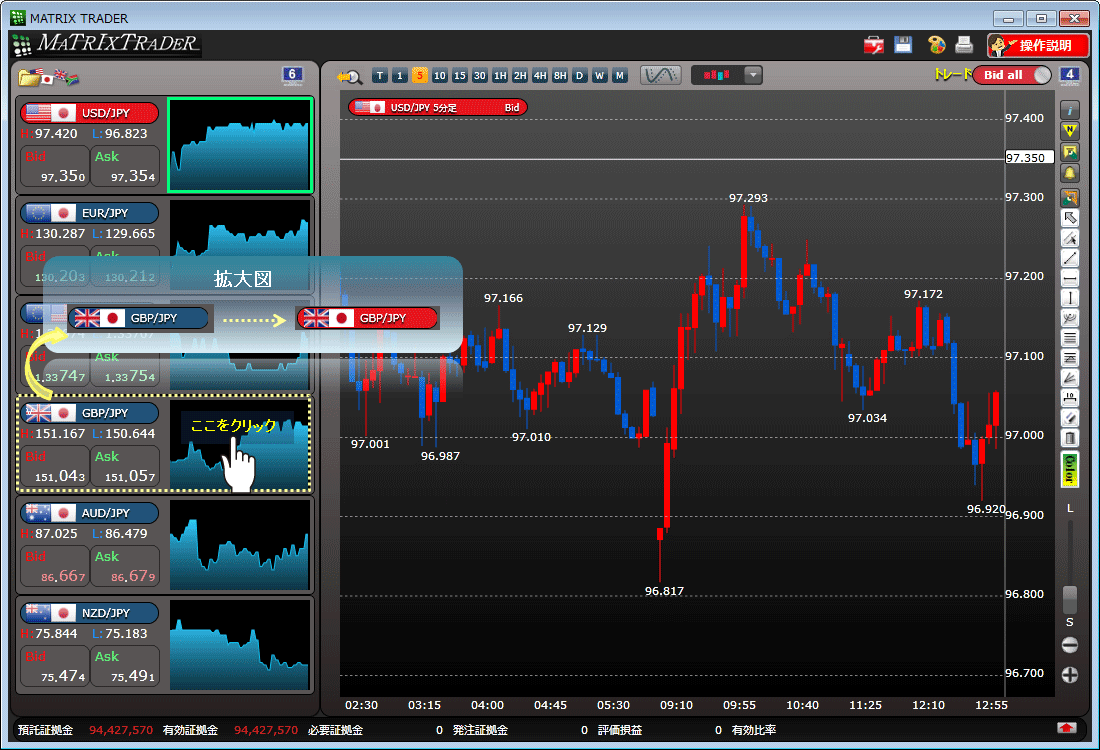Select the vertical line tool
This screenshot has height=750, width=1100.
(x=1070, y=298)
